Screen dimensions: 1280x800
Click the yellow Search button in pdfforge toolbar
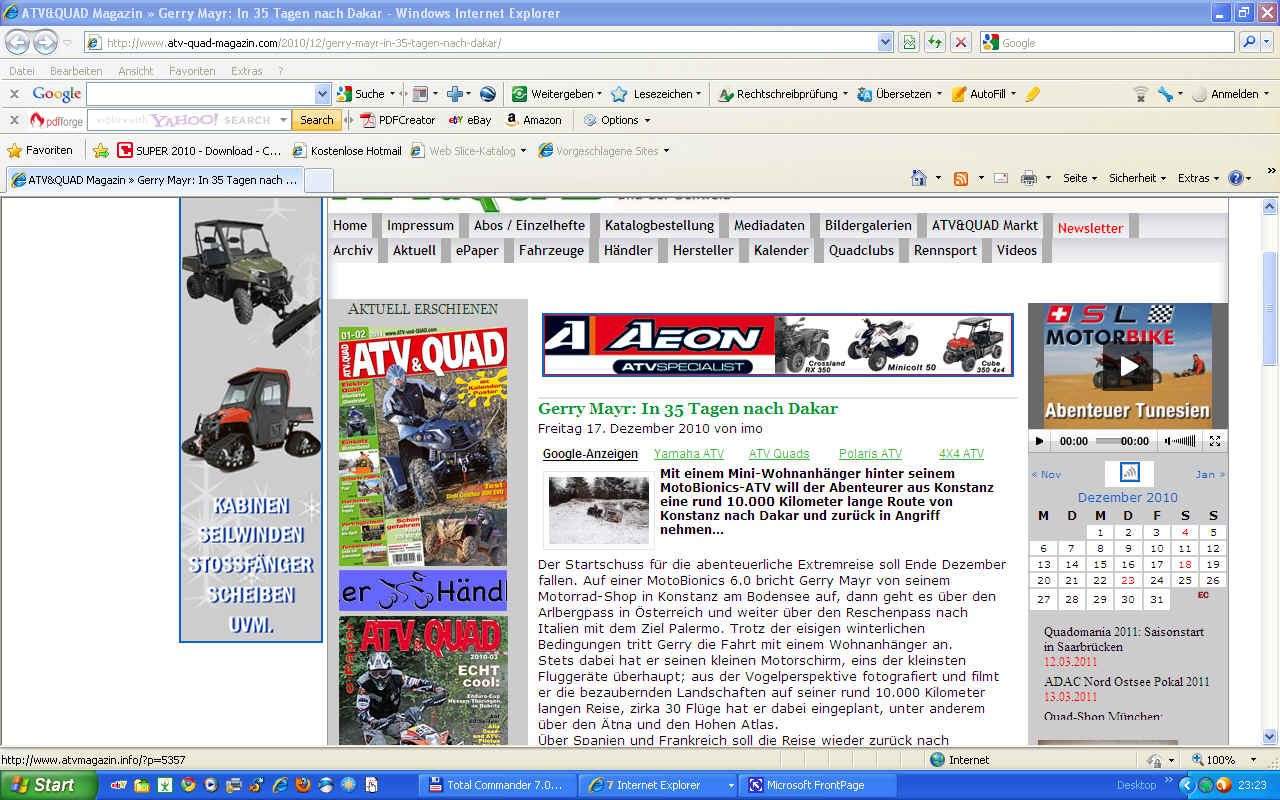pos(316,120)
